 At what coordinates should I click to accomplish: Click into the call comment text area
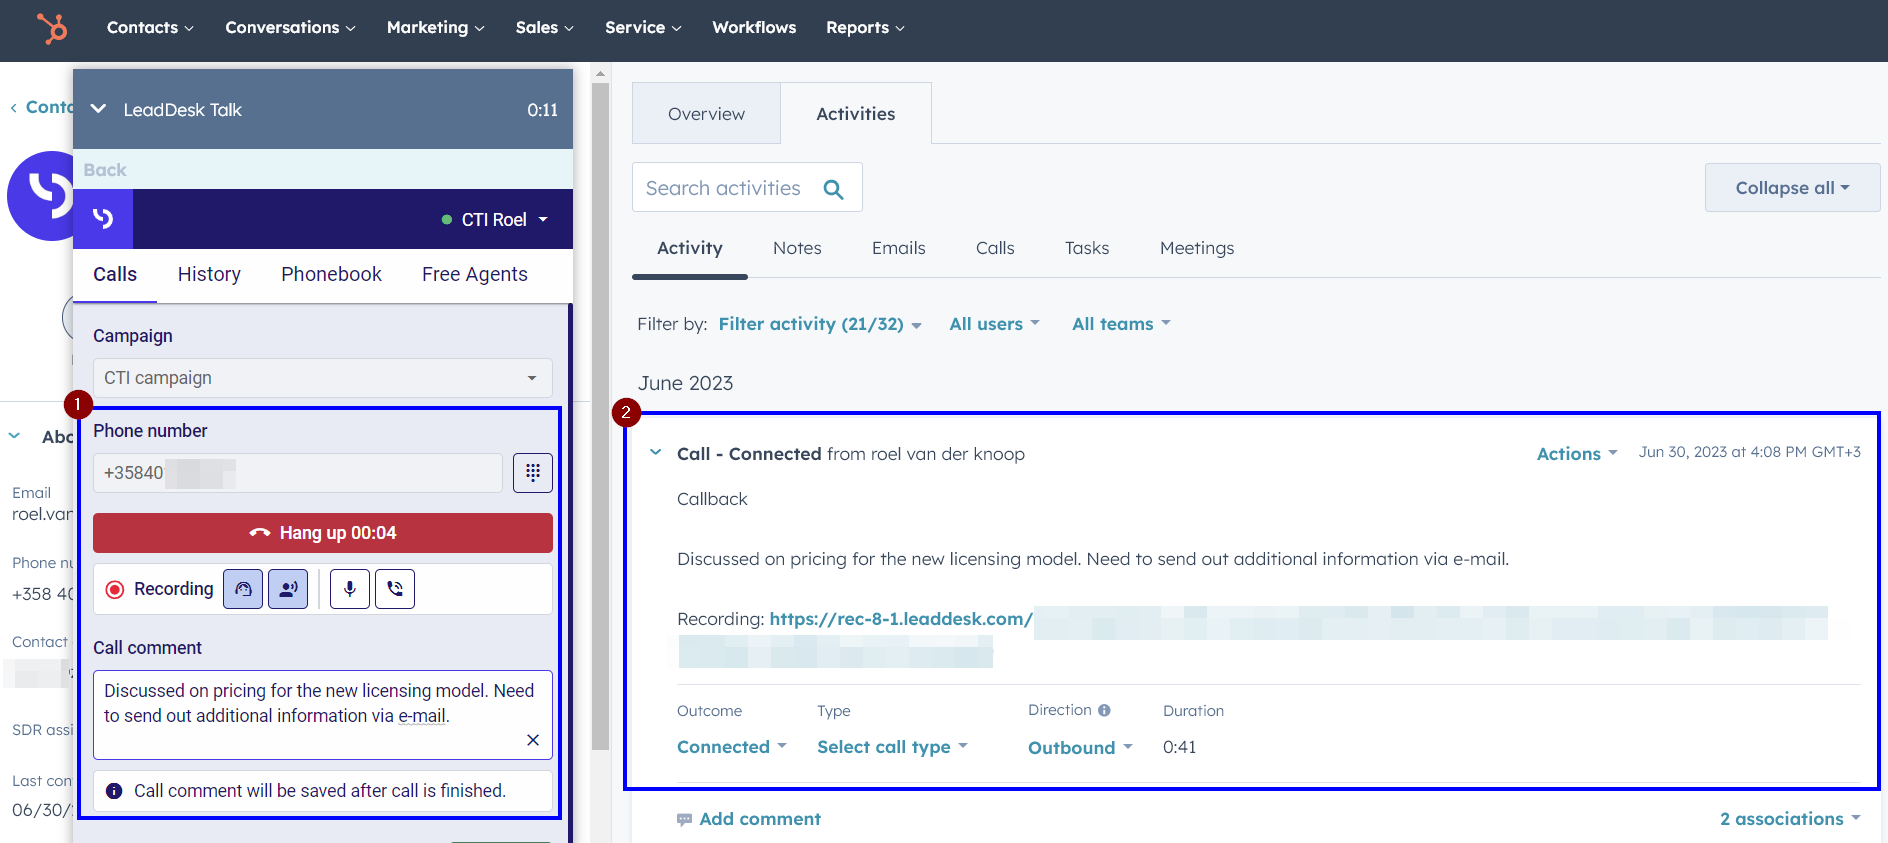tap(323, 715)
